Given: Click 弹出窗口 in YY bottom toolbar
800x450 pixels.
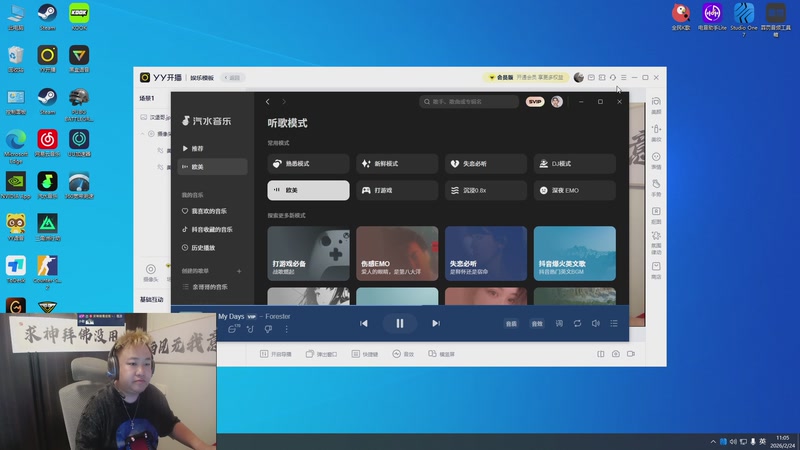Looking at the screenshot, I should coord(321,354).
